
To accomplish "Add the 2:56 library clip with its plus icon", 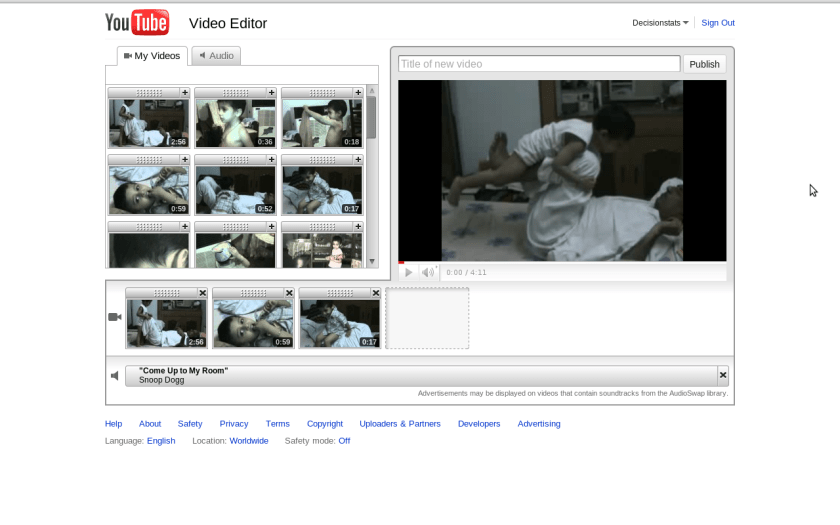I will (x=185, y=93).
